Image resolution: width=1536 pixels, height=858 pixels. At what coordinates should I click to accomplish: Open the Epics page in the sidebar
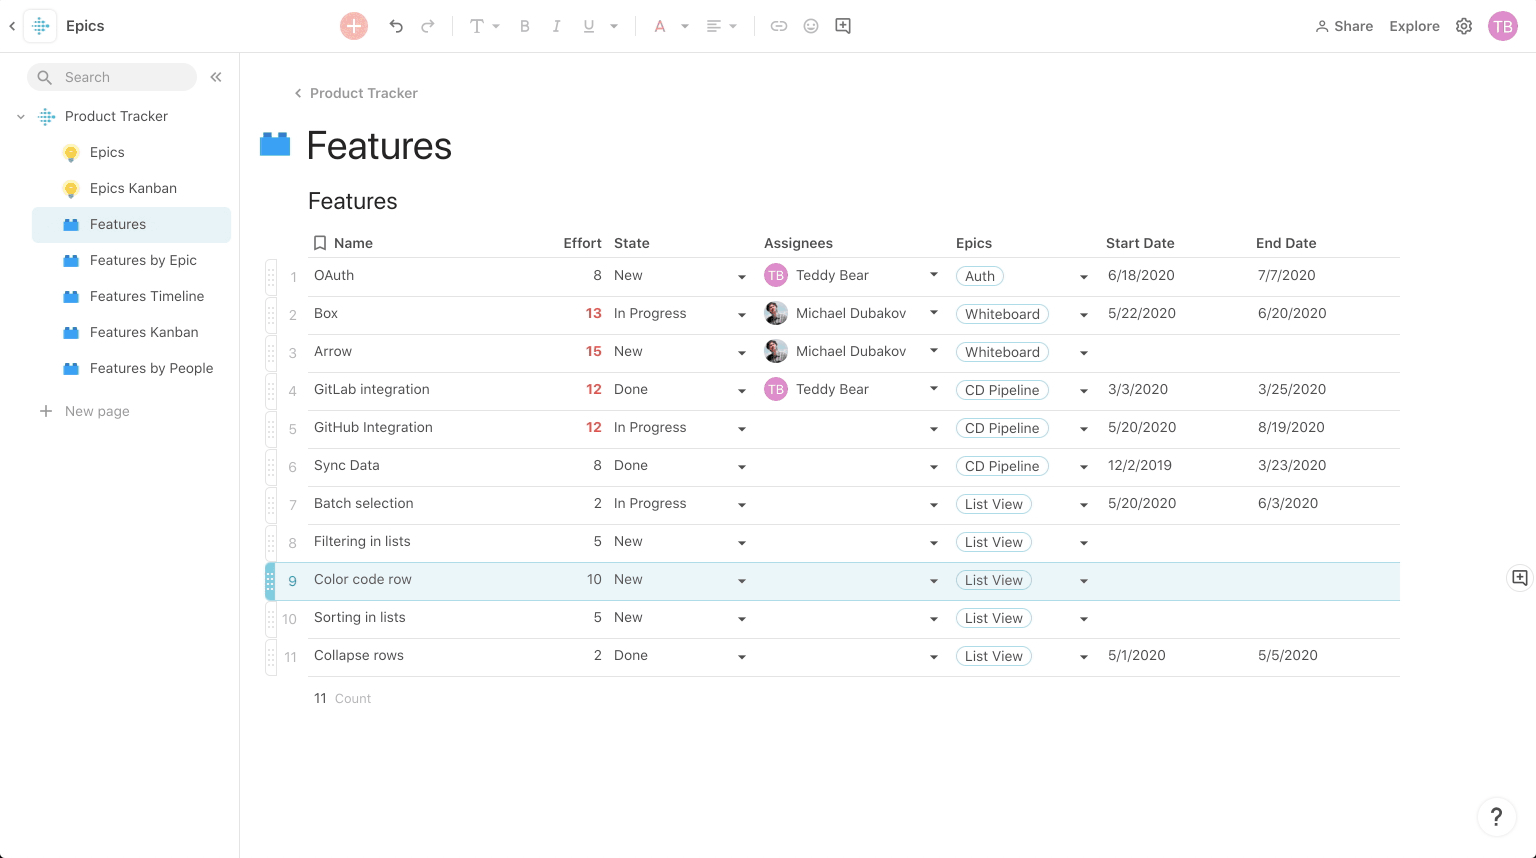(x=106, y=152)
